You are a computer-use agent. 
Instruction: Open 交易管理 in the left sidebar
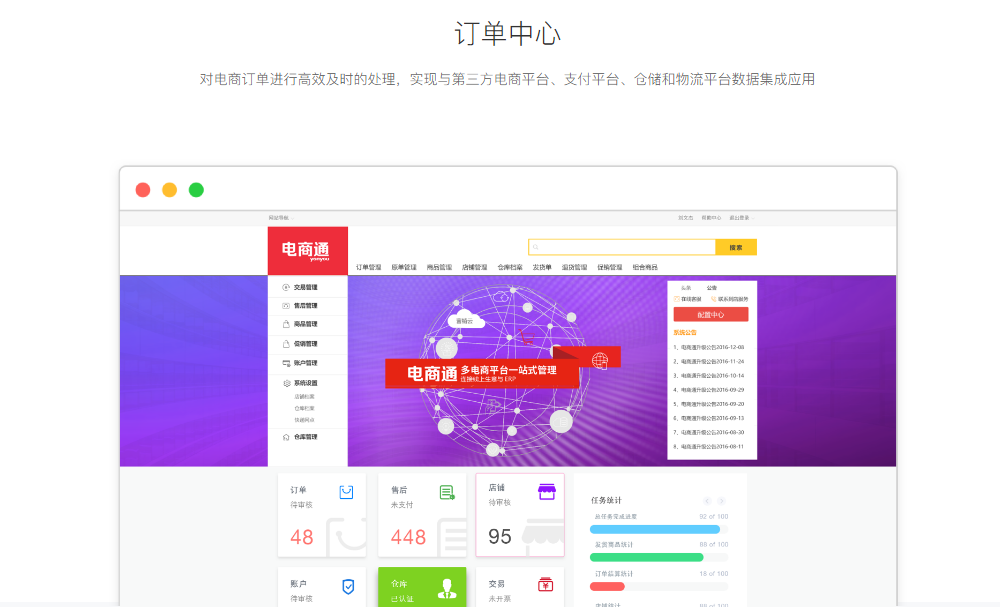(x=305, y=287)
